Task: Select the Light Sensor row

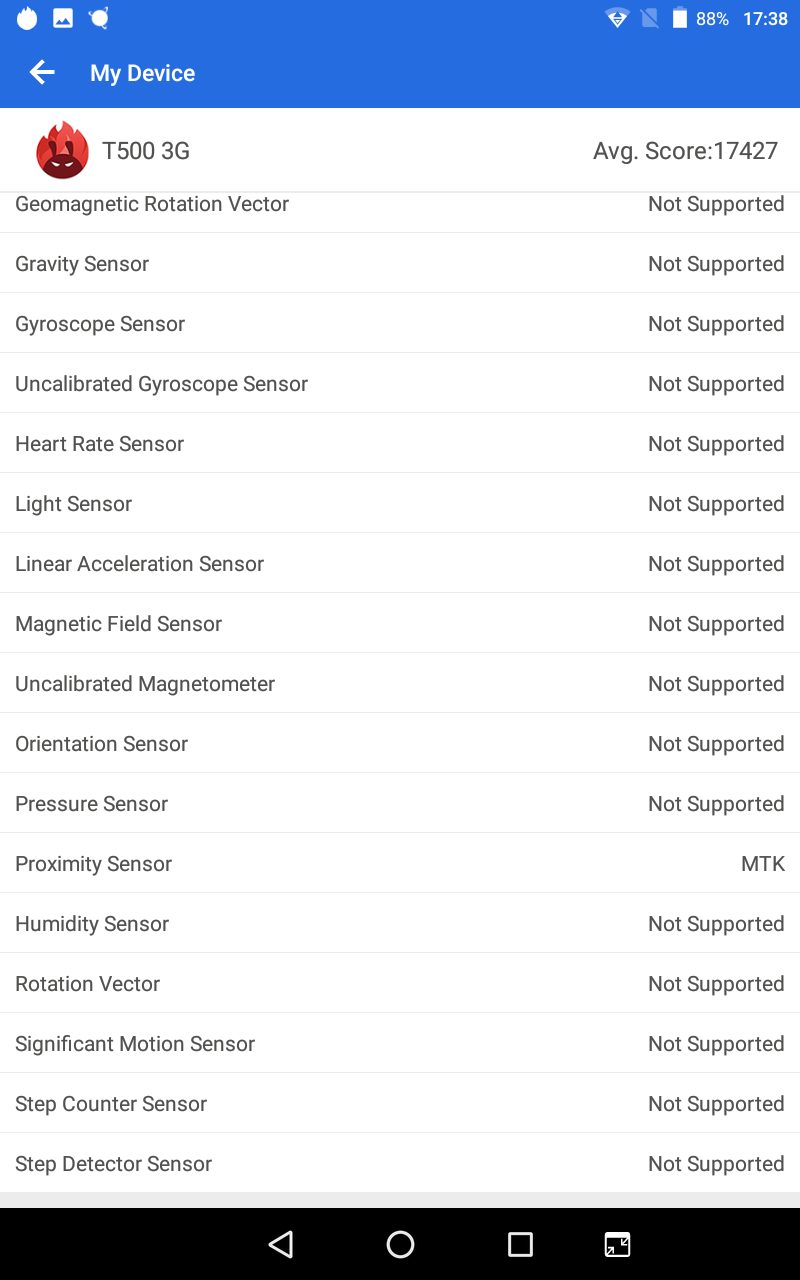Action: point(400,503)
